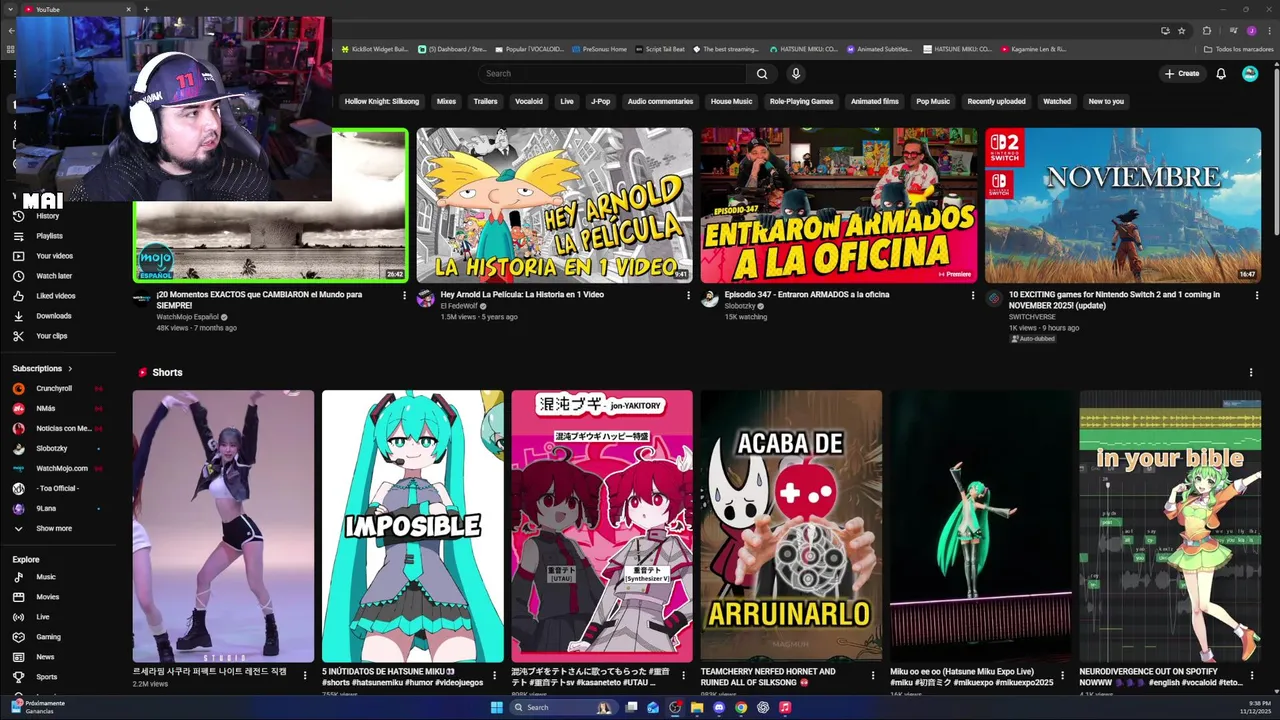Open the NMás subscription channel
The height and width of the screenshot is (720, 1280).
[46, 408]
